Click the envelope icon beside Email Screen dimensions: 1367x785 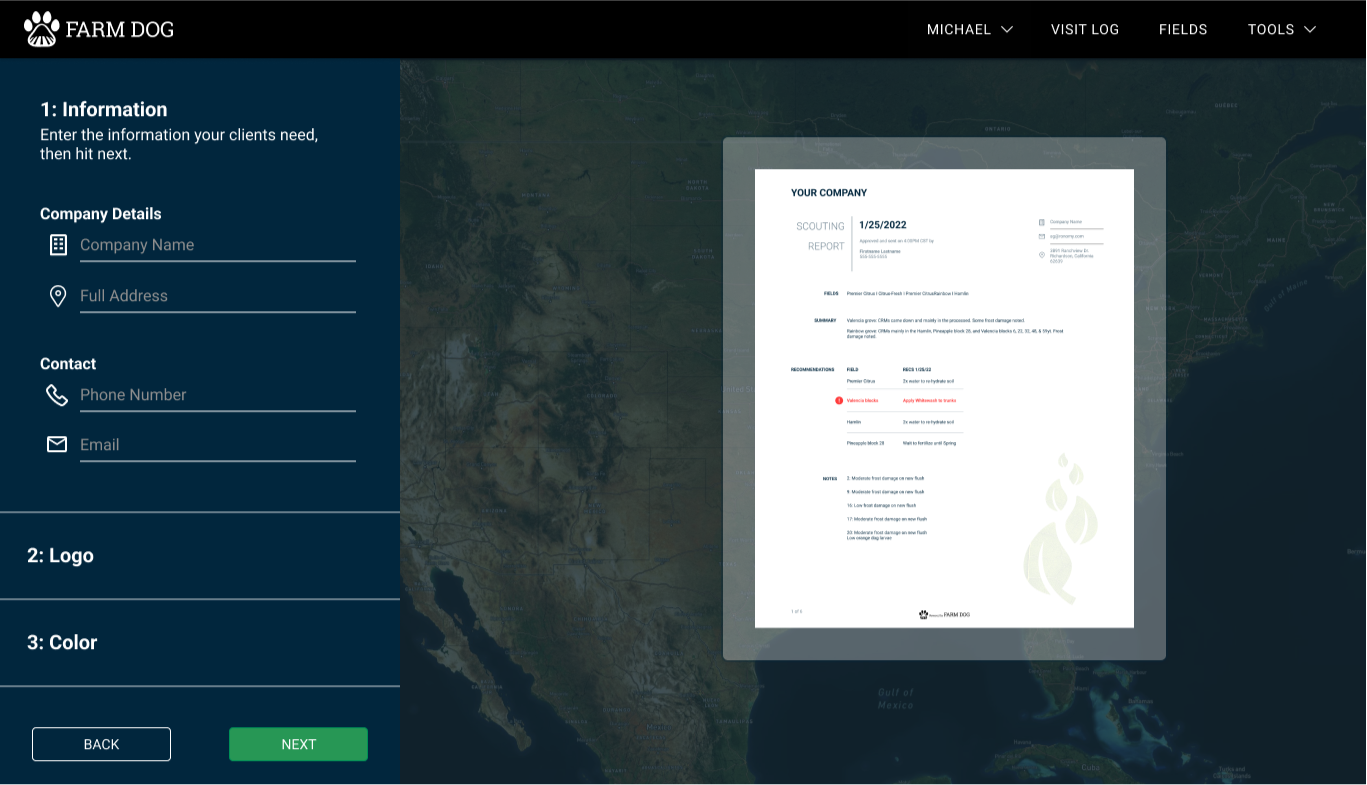[57, 444]
